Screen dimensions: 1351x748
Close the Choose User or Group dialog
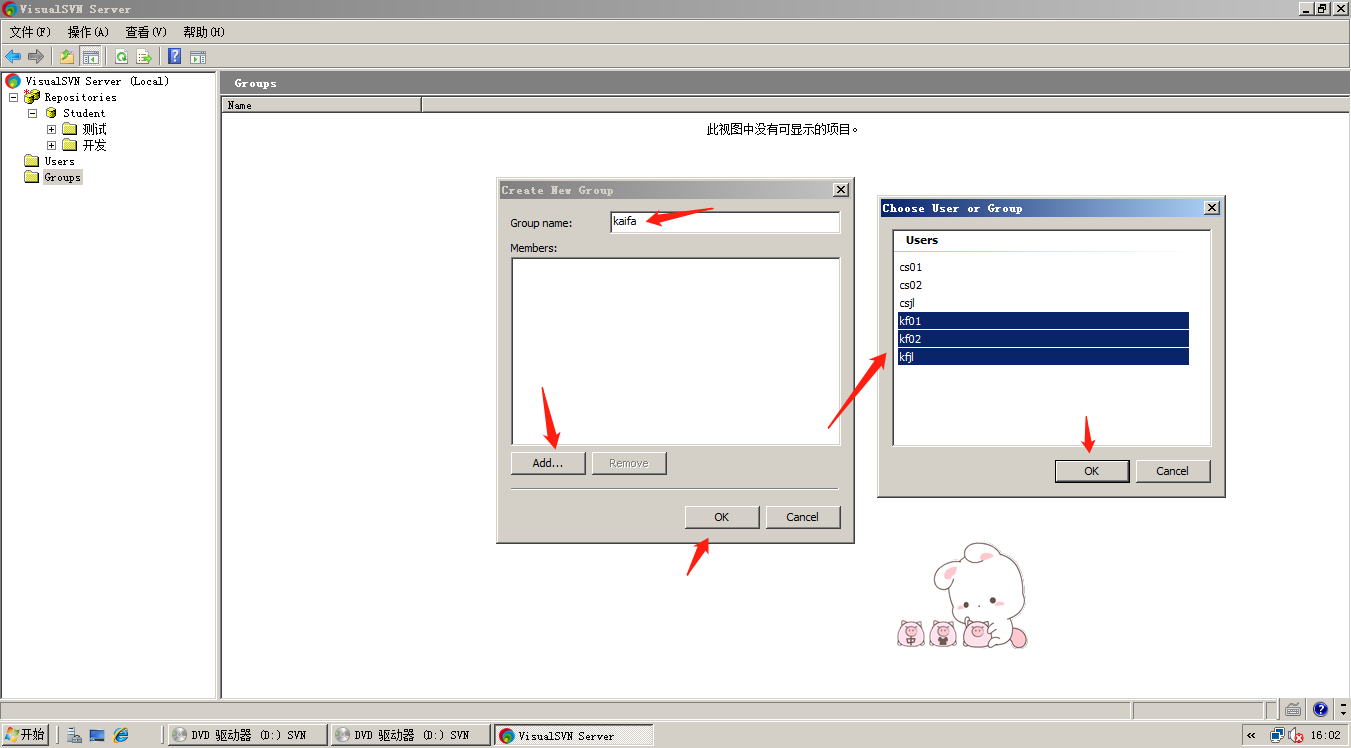pos(1212,208)
